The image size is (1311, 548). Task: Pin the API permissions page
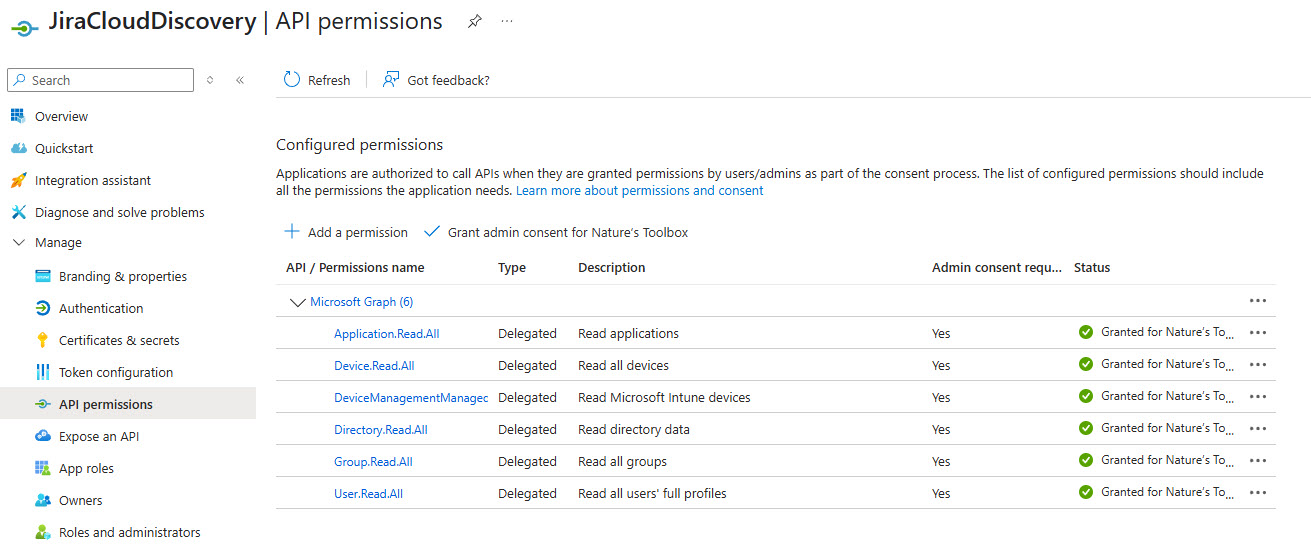pos(475,22)
